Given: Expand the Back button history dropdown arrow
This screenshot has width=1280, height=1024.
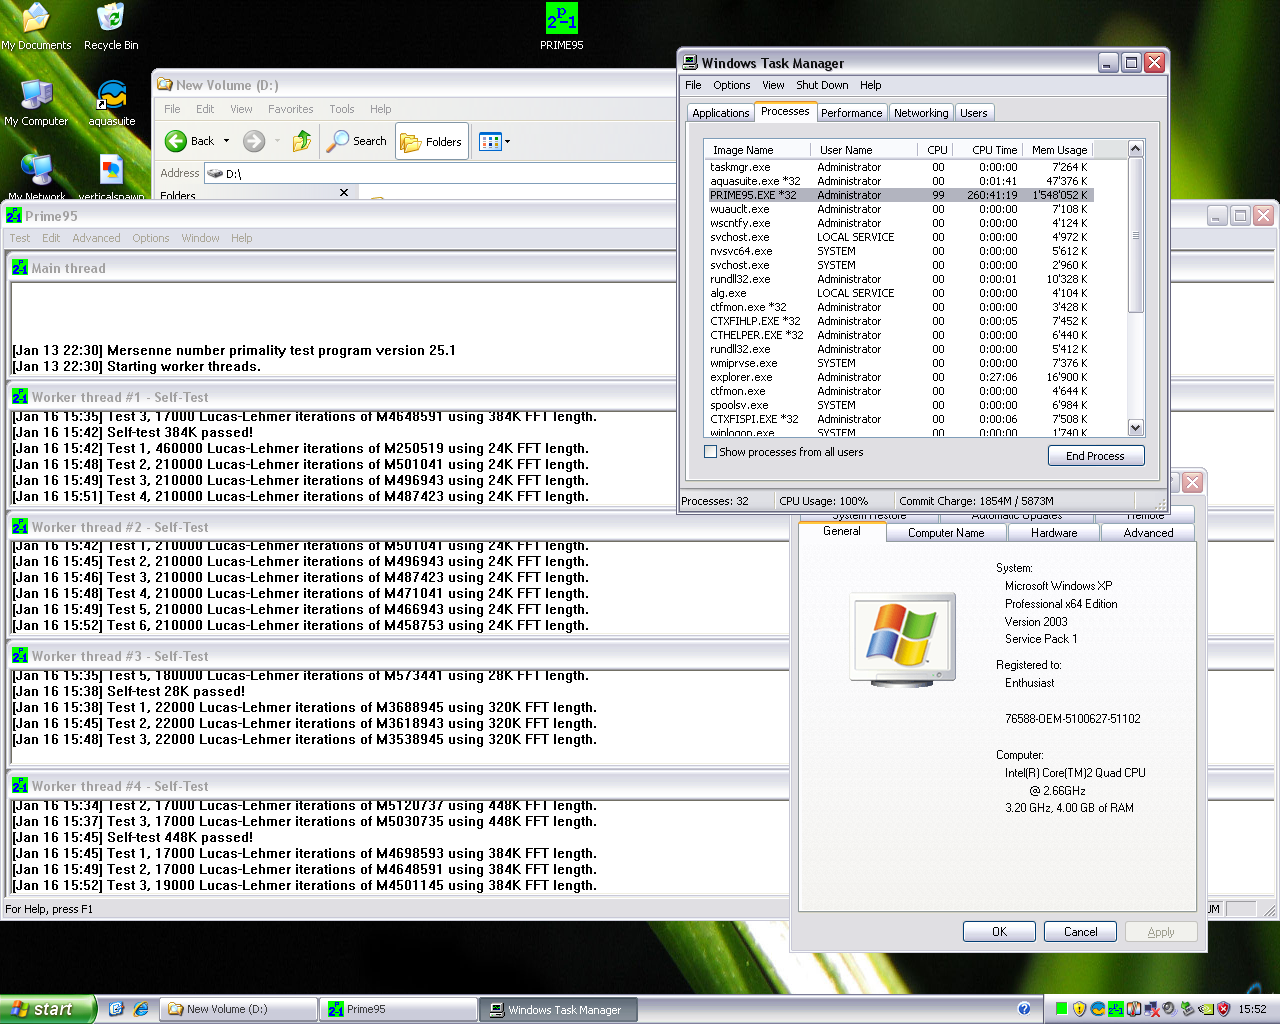Looking at the screenshot, I should click(227, 142).
